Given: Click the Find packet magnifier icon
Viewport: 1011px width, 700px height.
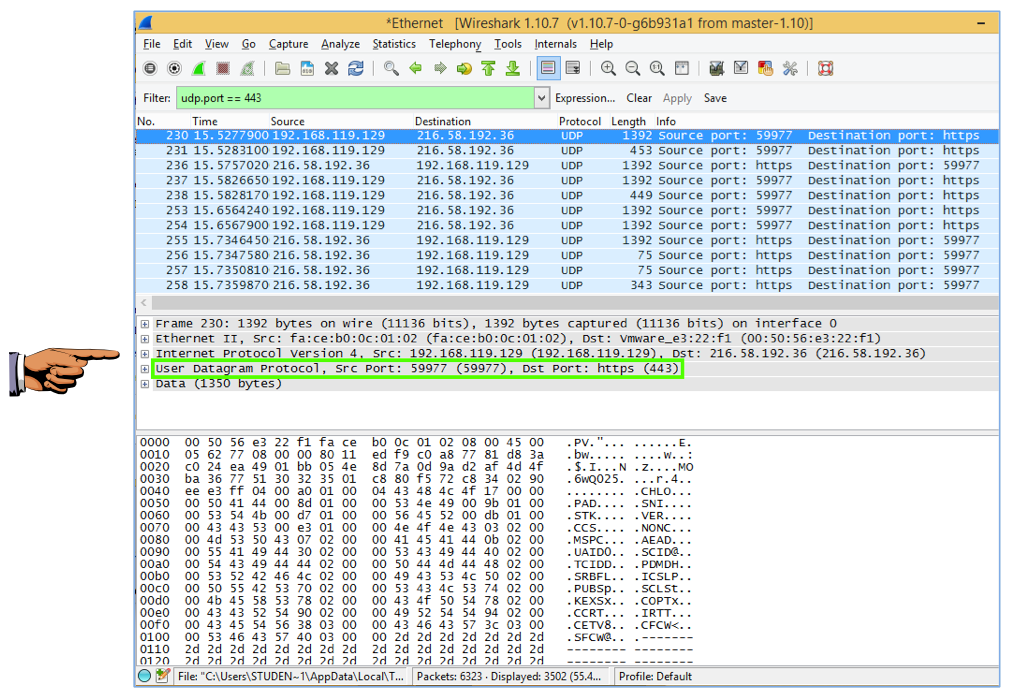Looking at the screenshot, I should tap(391, 69).
